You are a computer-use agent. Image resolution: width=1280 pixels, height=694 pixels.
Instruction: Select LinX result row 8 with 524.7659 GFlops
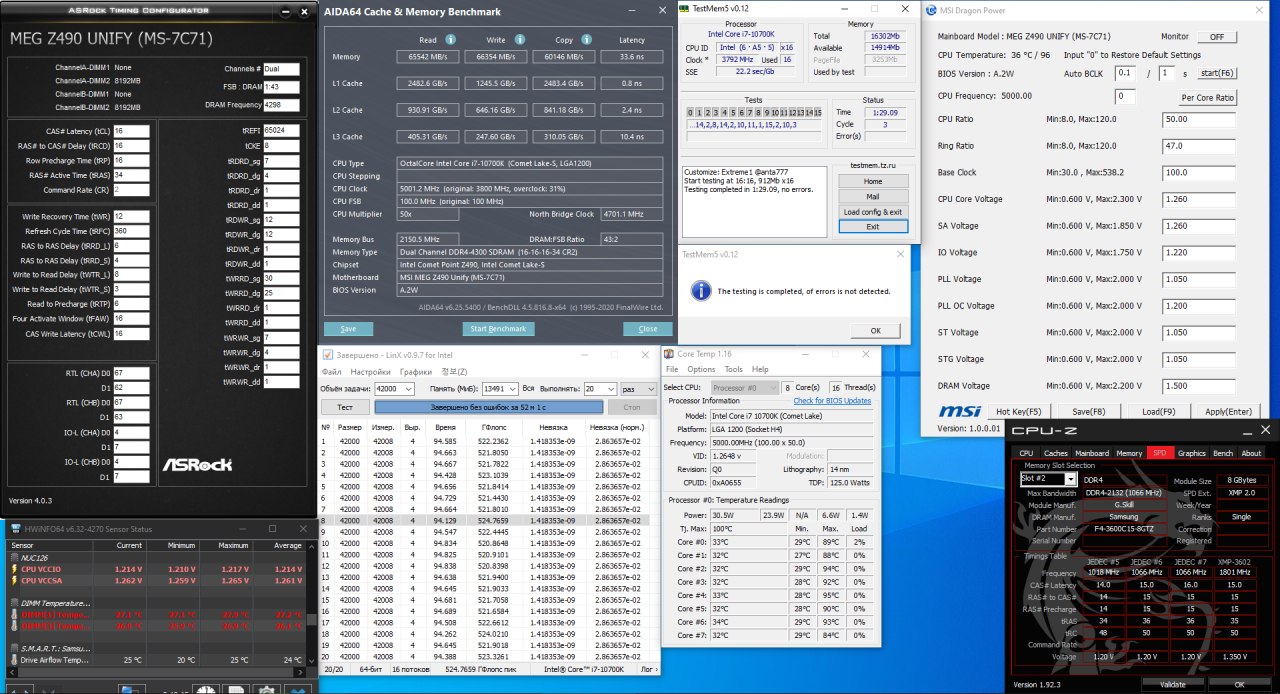(490, 520)
